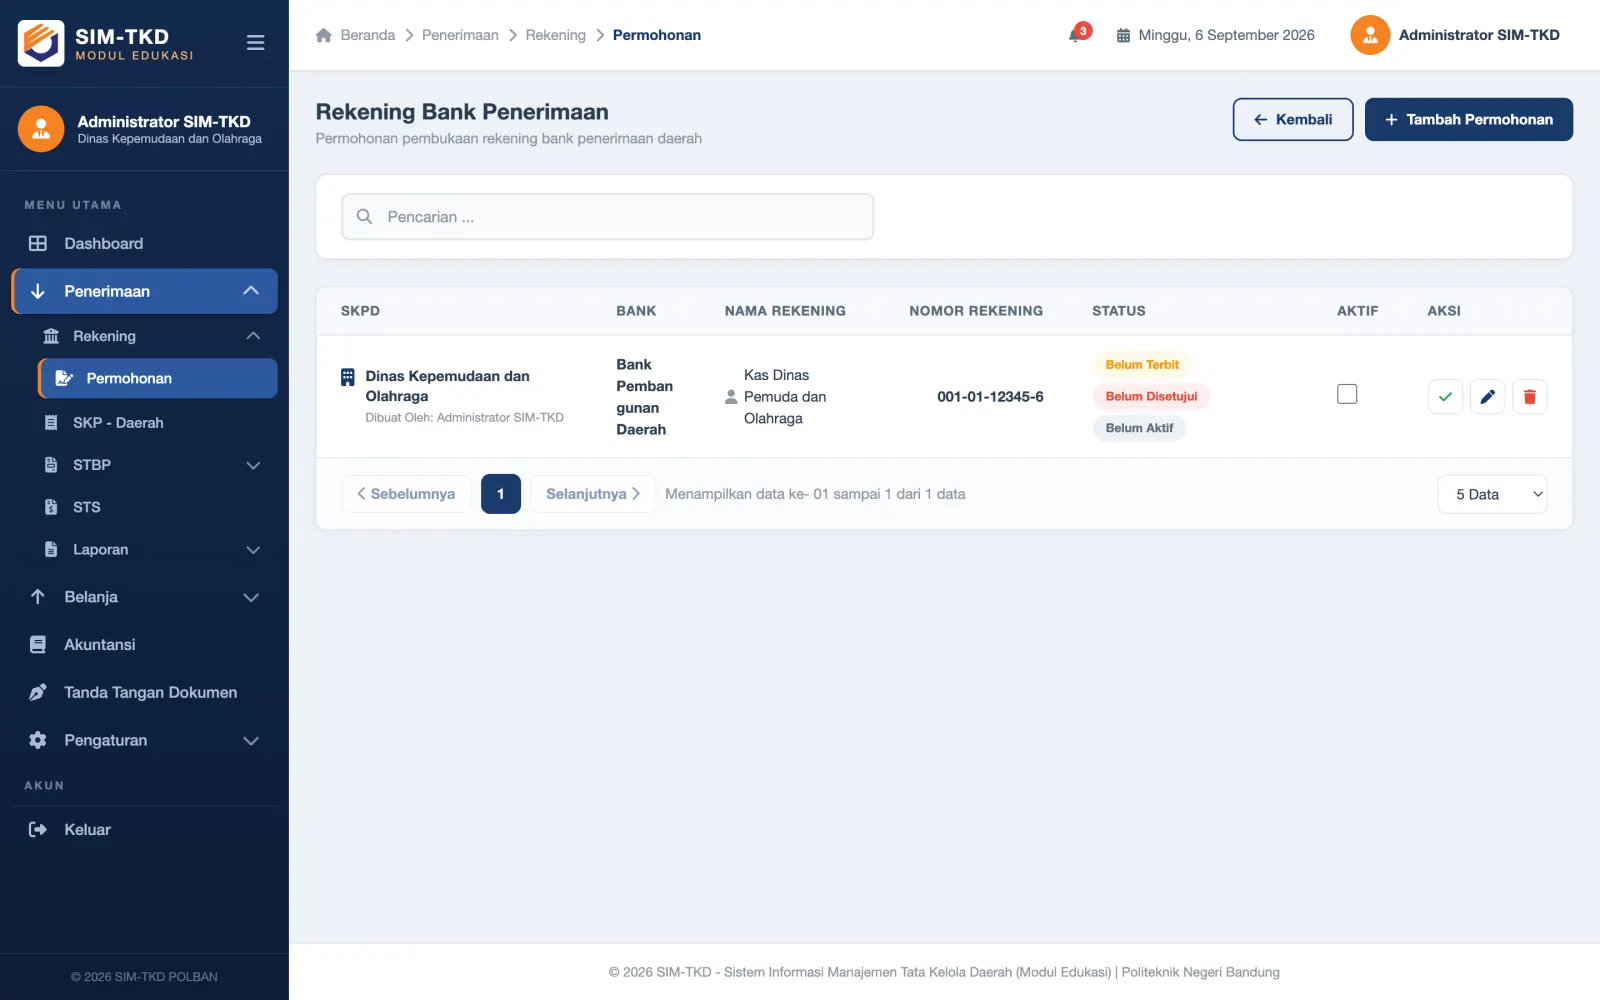Click the Pencarian search field
The height and width of the screenshot is (1000, 1600).
pos(608,217)
